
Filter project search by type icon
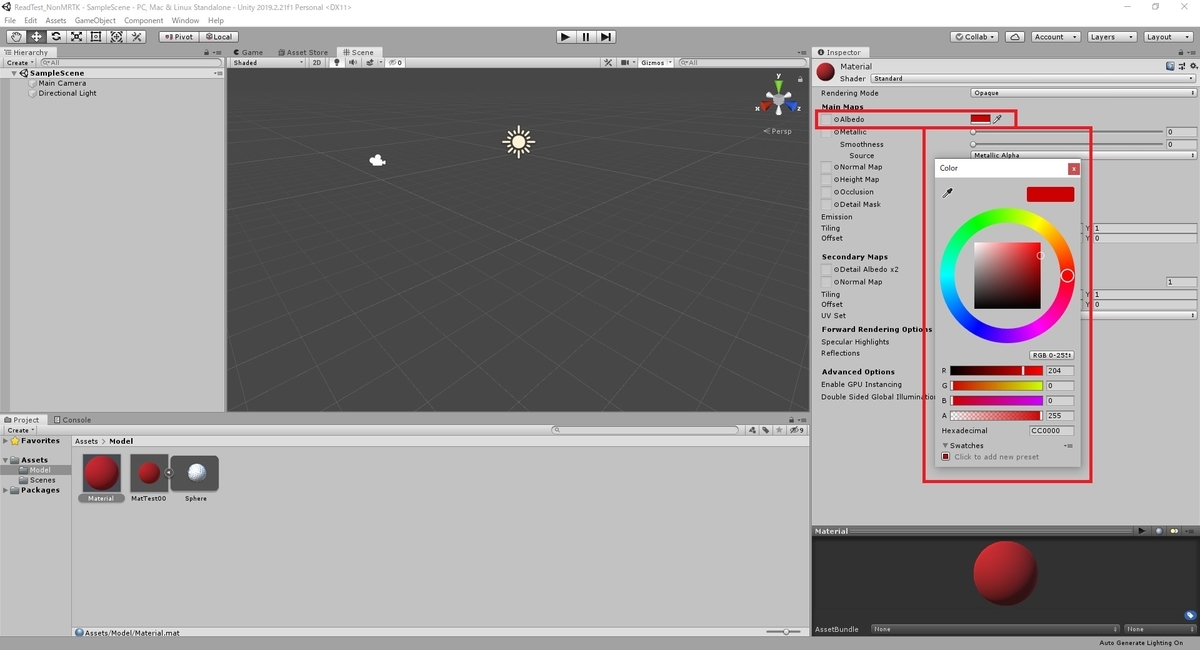pyautogui.click(x=754, y=430)
